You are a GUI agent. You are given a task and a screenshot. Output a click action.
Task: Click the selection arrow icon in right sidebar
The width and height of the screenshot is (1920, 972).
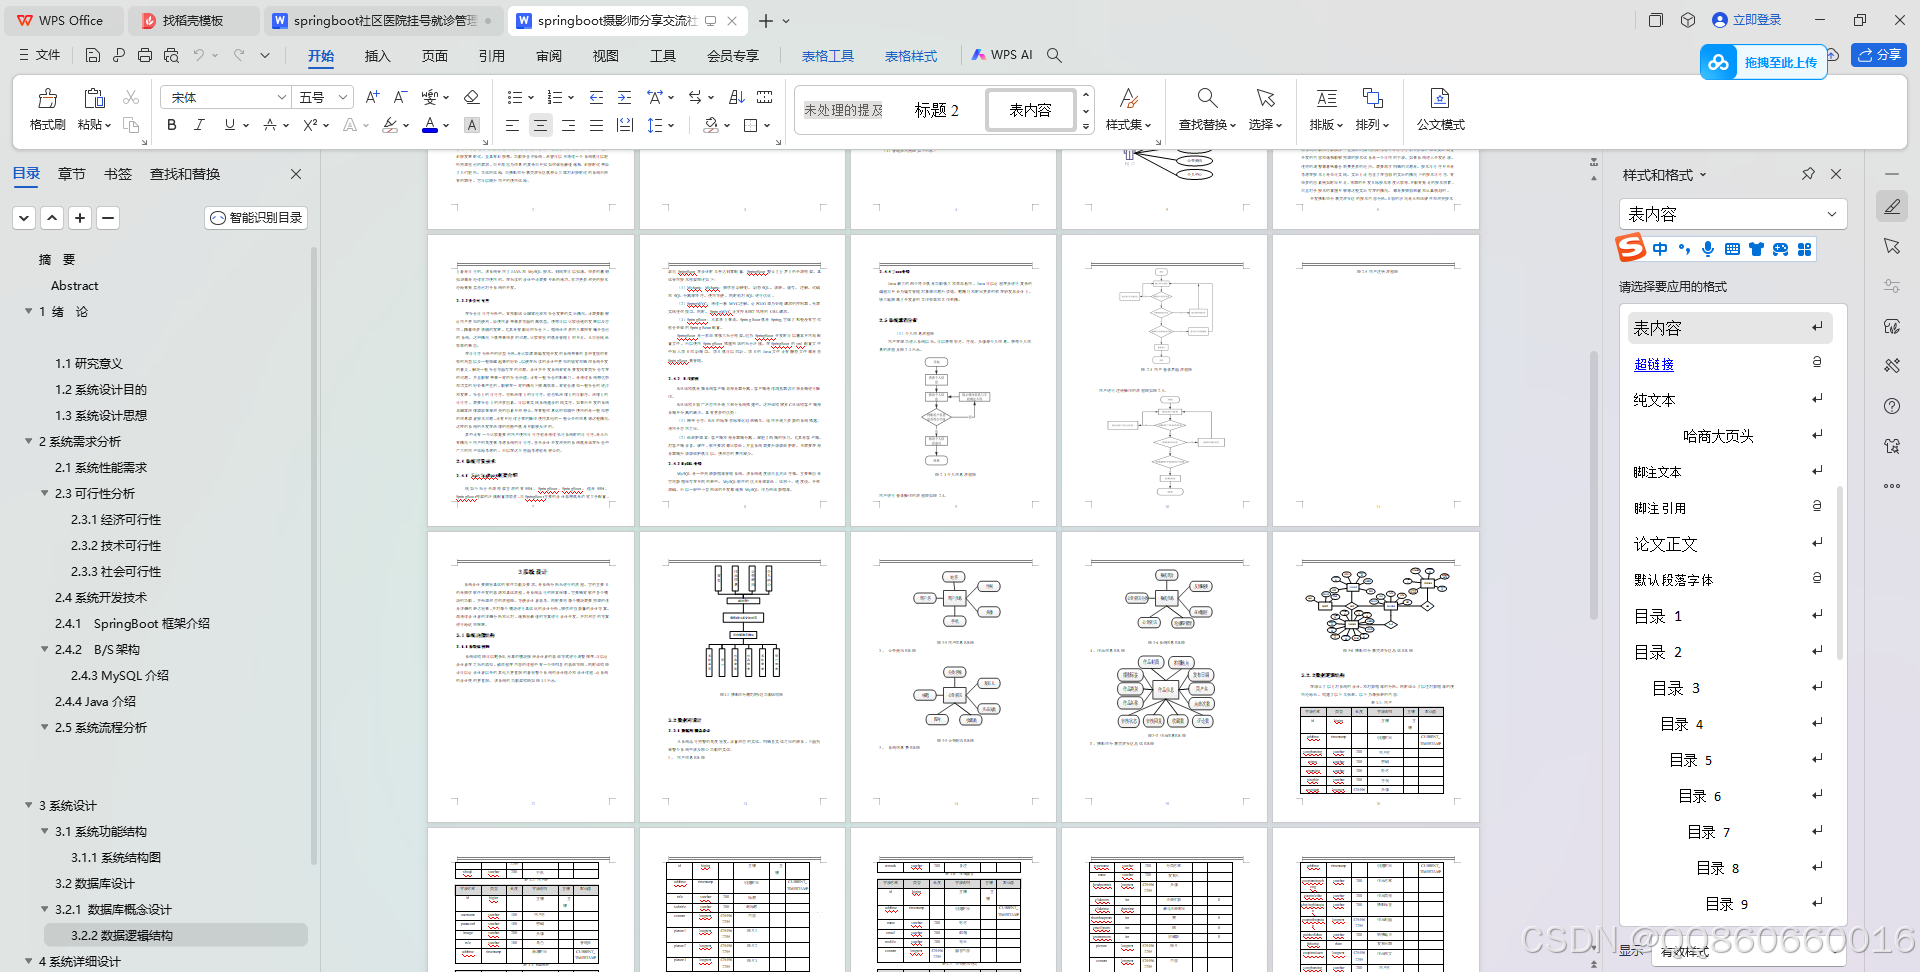(x=1891, y=246)
